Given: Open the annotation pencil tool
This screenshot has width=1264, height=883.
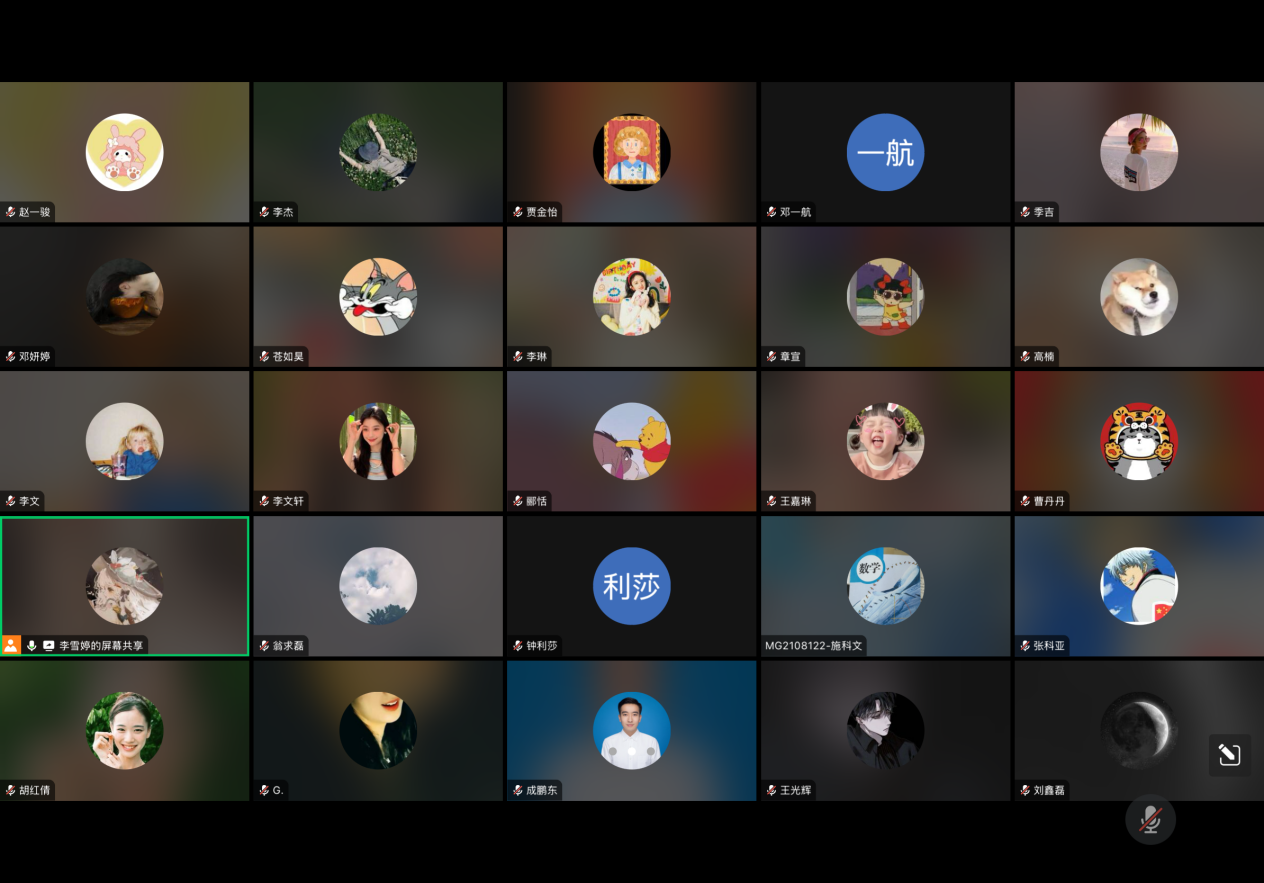Looking at the screenshot, I should (1229, 755).
